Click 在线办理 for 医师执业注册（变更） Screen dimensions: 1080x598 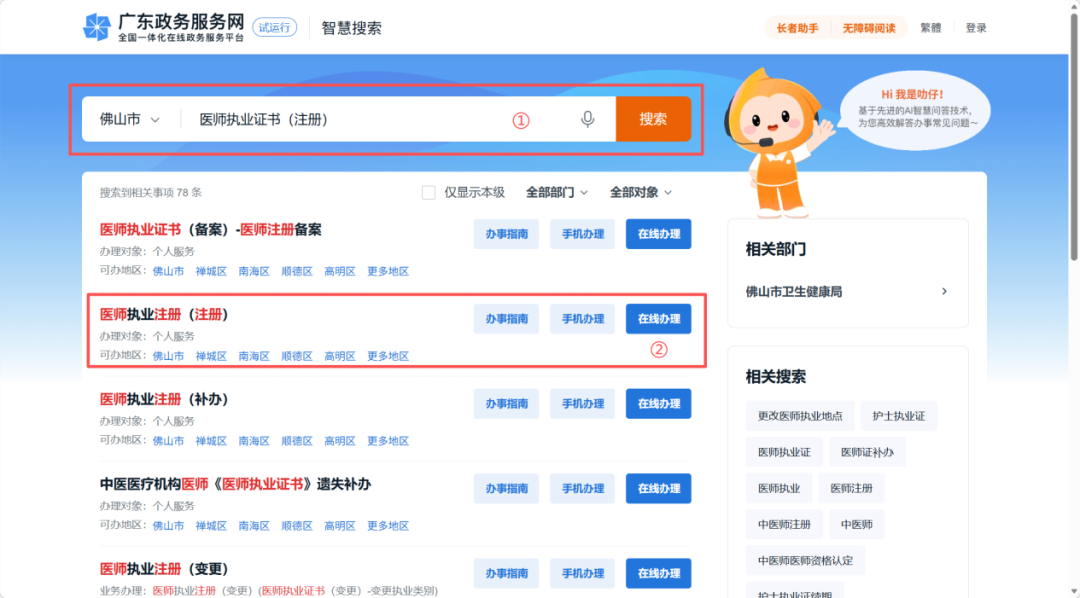(658, 573)
